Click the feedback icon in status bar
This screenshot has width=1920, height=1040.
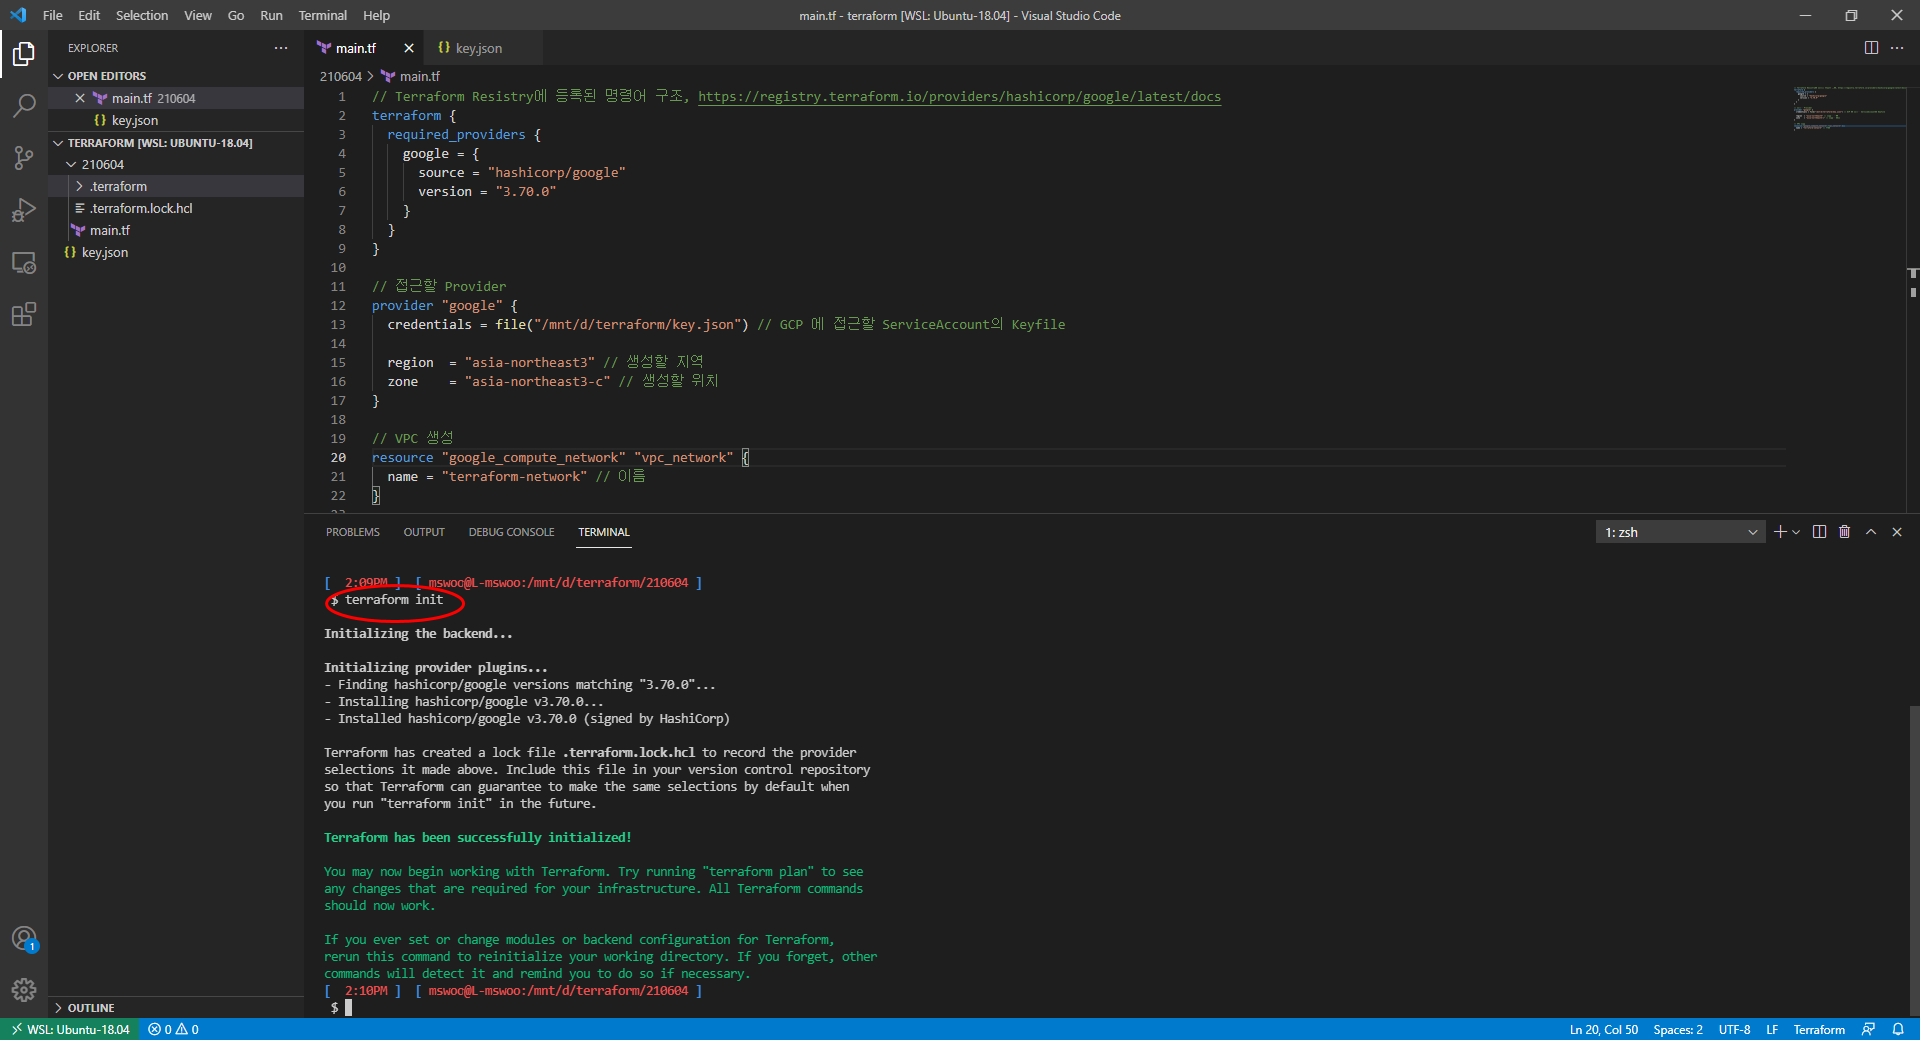(1868, 1029)
